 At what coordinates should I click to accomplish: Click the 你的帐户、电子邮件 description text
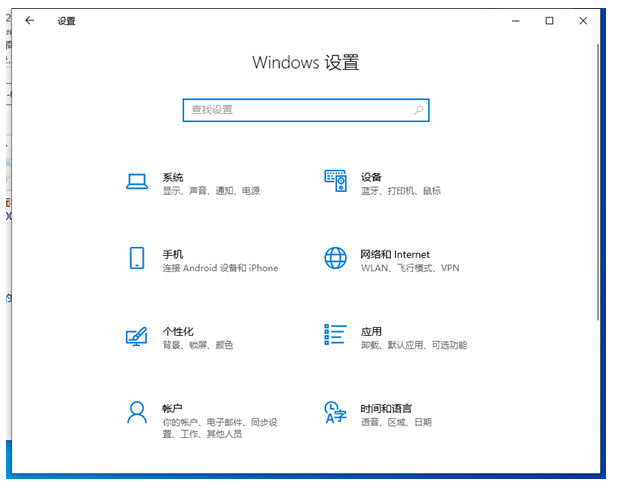coord(220,428)
